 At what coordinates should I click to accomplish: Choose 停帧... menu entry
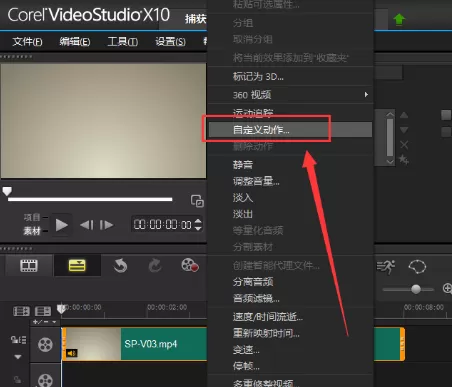[x=290, y=366]
